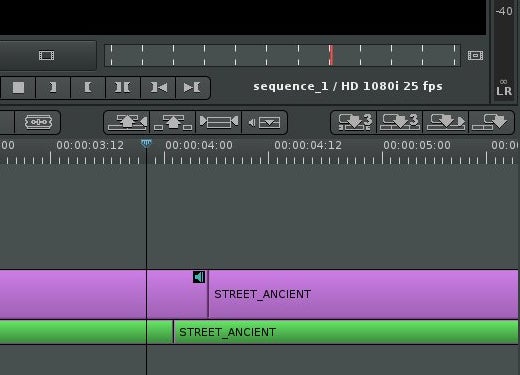This screenshot has height=375, width=520.
Task: Click the split audio speaker button
Action: pos(264,122)
